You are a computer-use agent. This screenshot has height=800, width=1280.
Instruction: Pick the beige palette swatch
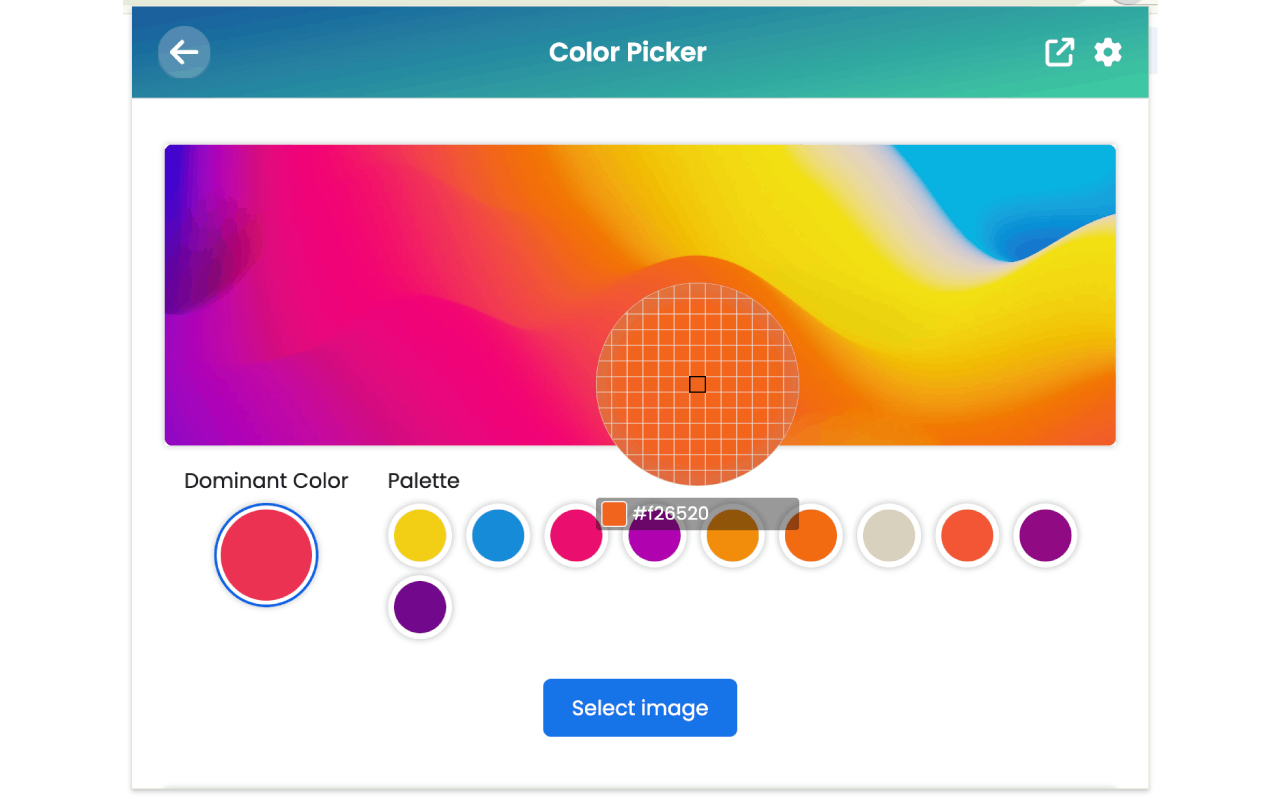(889, 535)
